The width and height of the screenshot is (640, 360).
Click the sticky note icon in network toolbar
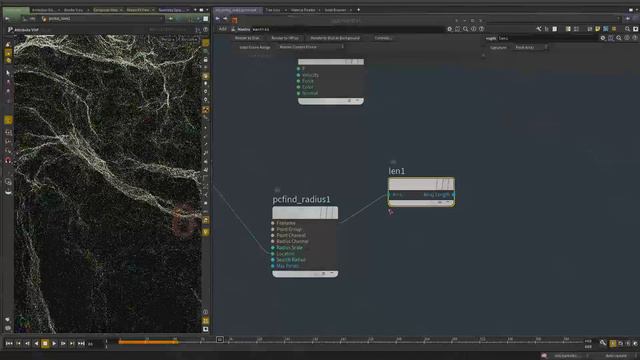click(598, 29)
